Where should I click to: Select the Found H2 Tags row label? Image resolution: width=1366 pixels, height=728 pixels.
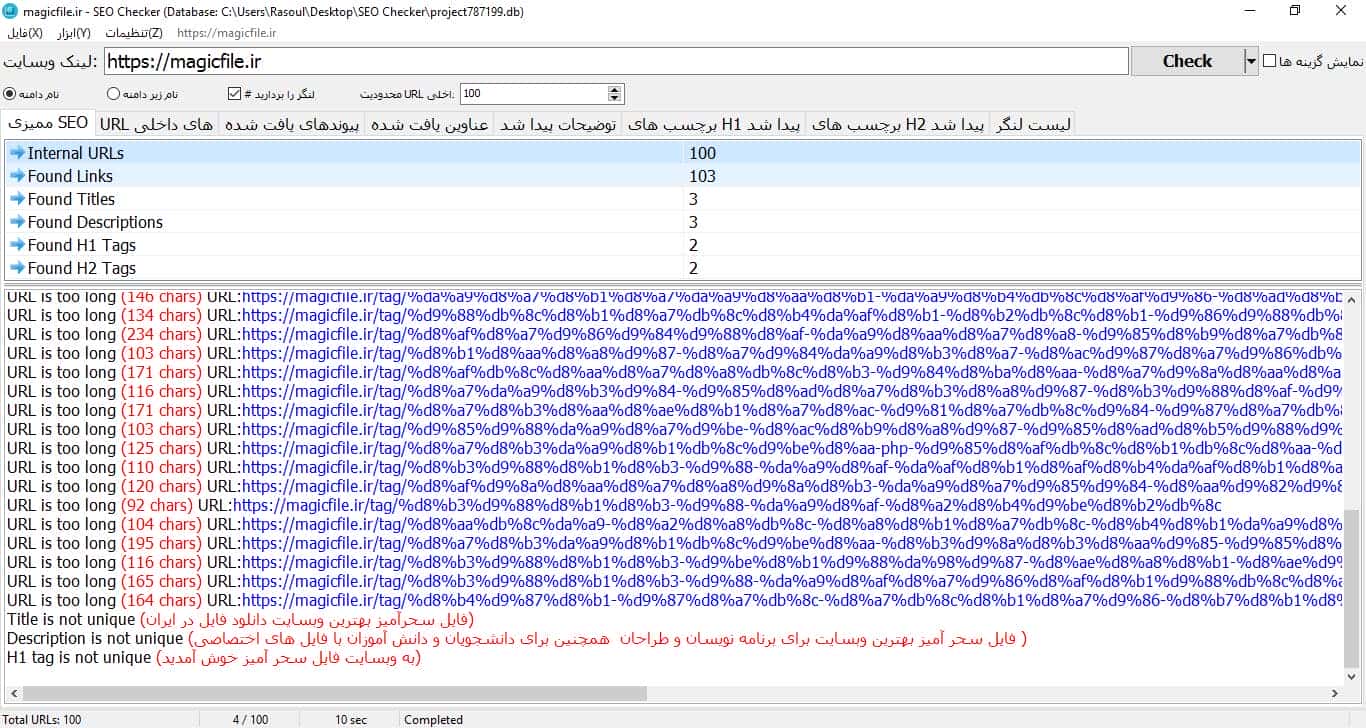coord(82,268)
